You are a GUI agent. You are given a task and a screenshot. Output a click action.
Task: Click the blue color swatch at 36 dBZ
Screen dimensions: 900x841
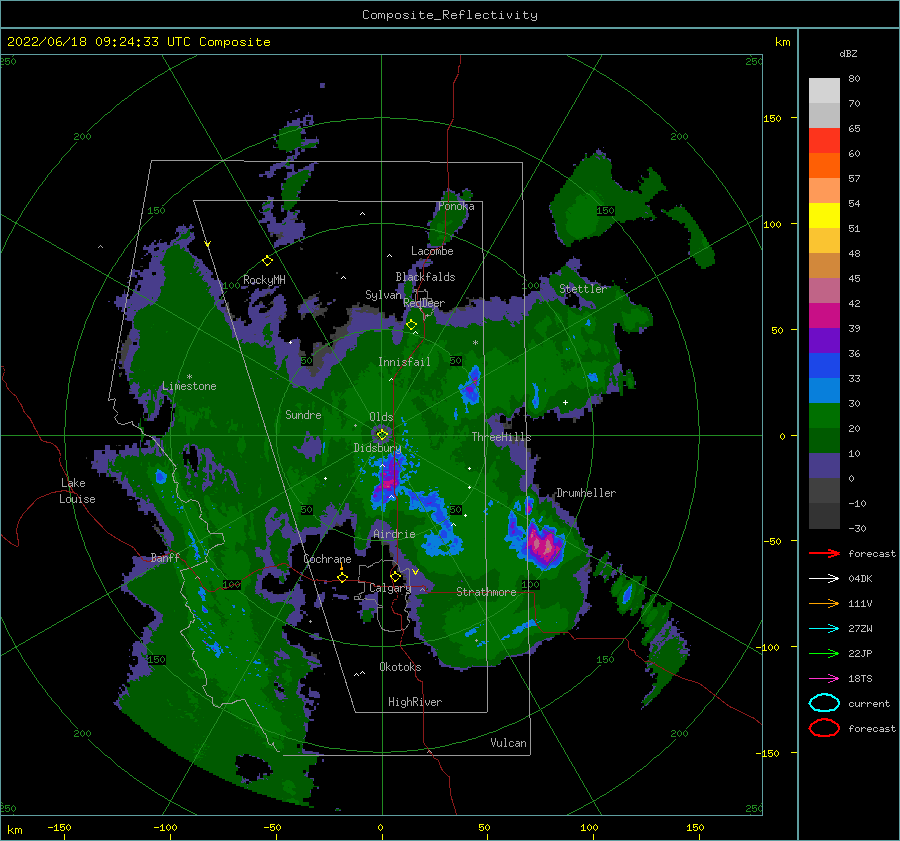click(824, 366)
